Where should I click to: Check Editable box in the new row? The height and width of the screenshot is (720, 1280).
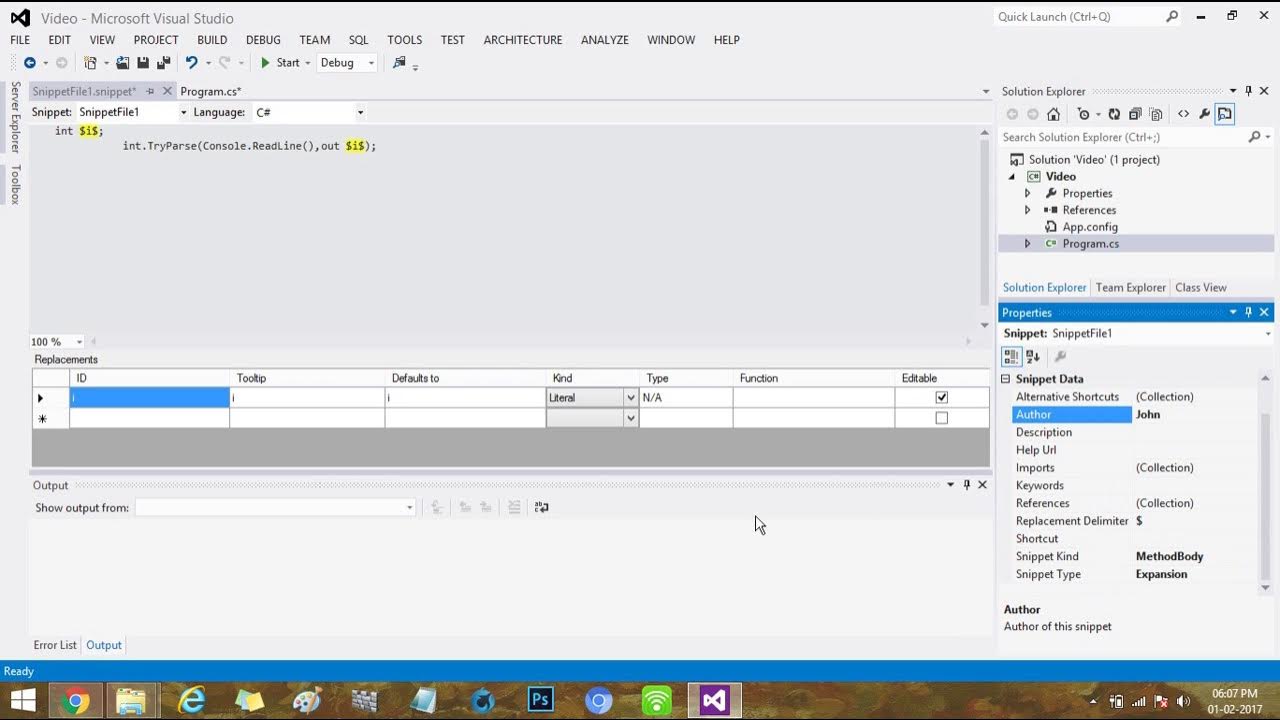point(941,418)
